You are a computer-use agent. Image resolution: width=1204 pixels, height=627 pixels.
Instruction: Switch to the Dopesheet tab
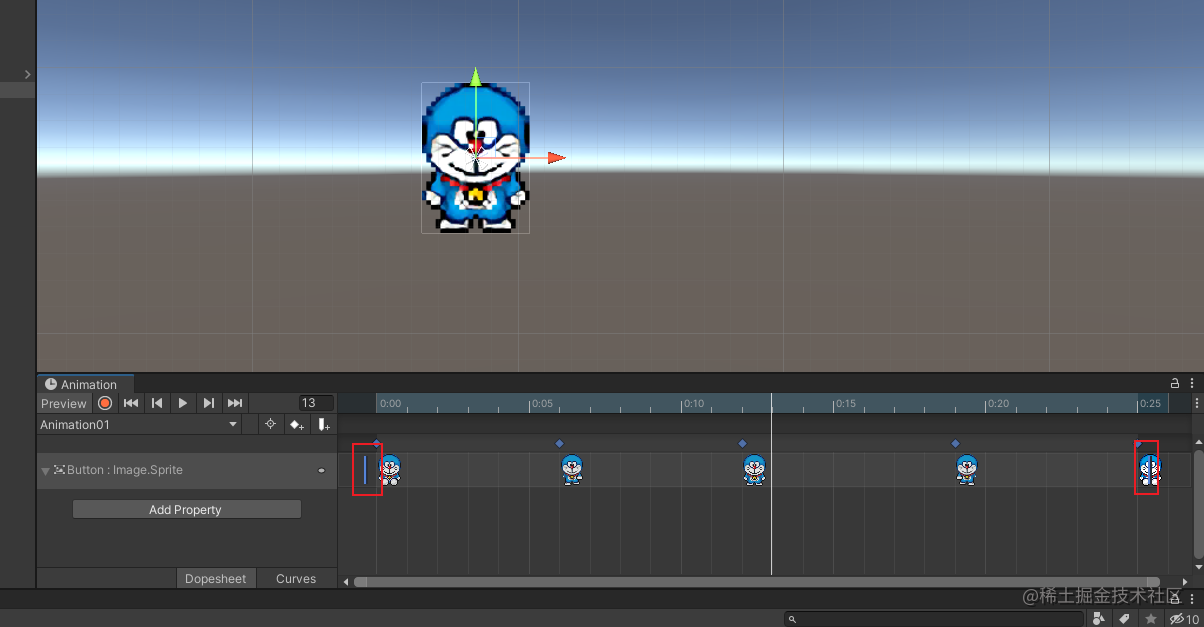(x=216, y=578)
